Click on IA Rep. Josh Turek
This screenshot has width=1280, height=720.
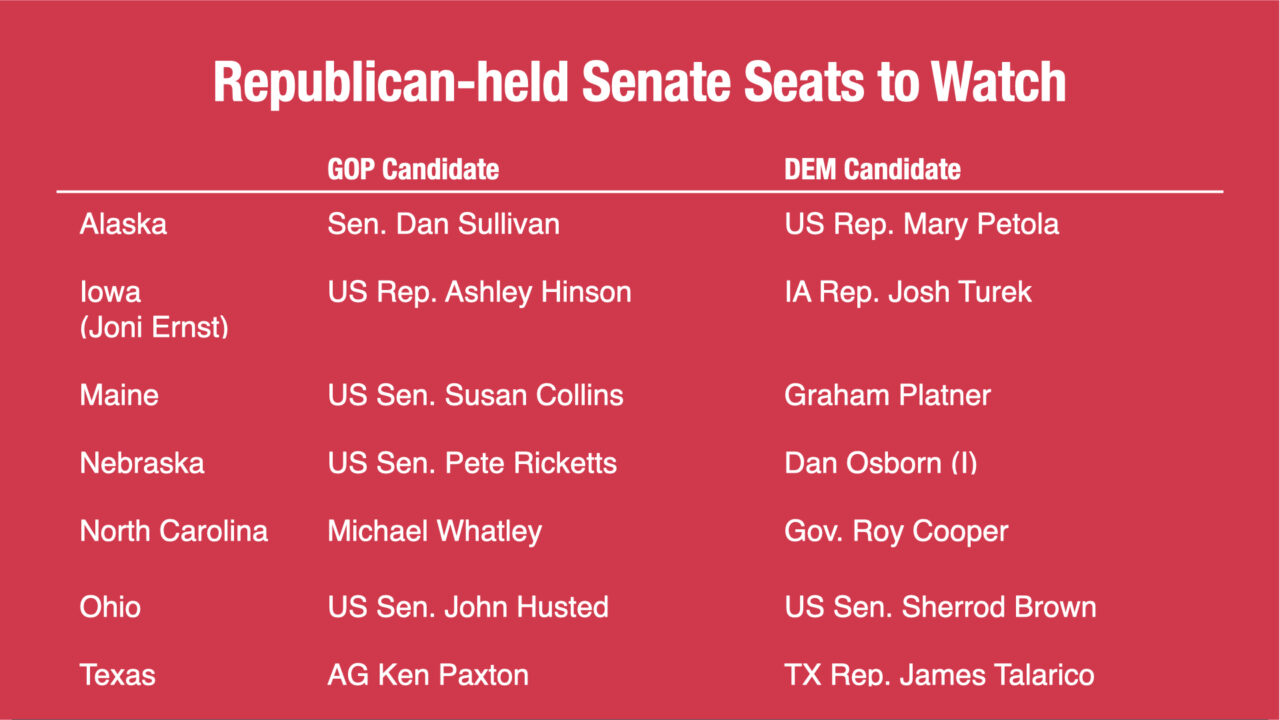pos(908,293)
